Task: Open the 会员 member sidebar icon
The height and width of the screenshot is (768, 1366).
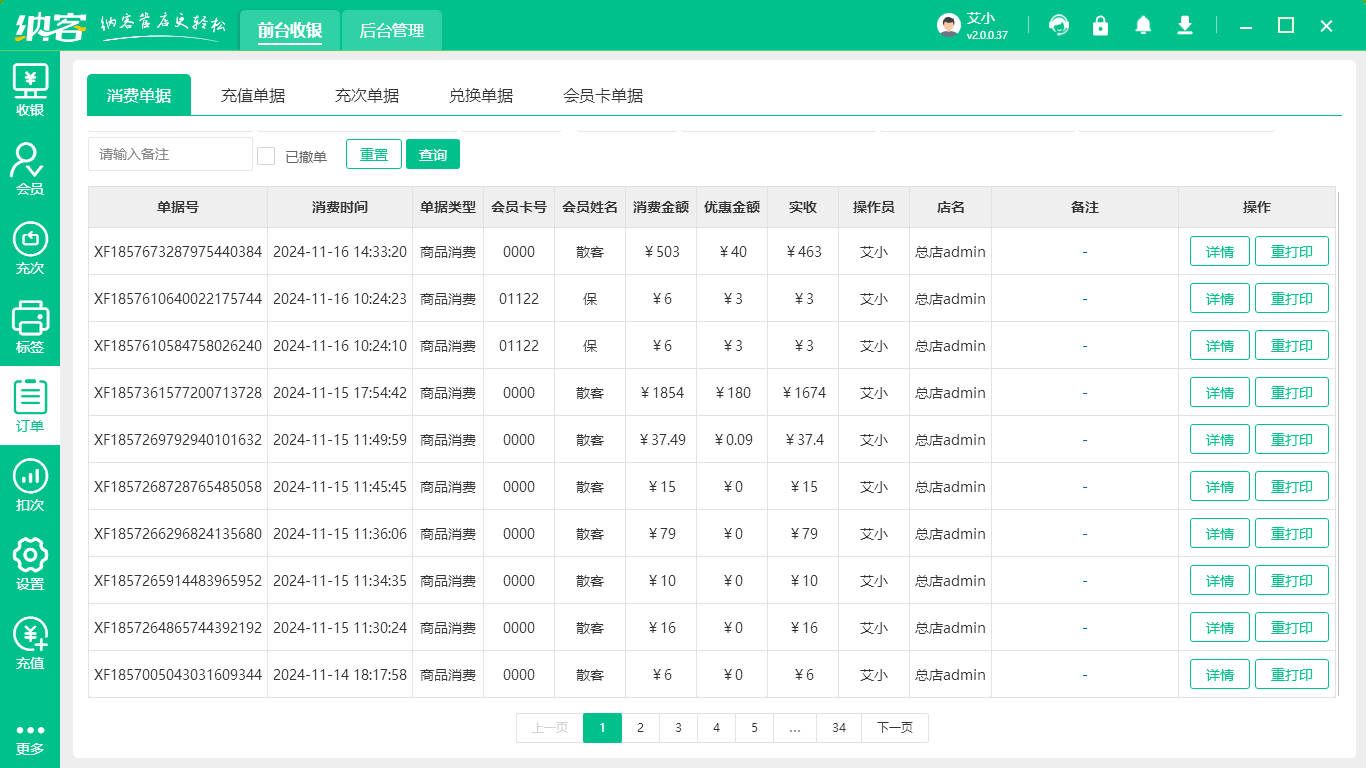Action: (30, 168)
